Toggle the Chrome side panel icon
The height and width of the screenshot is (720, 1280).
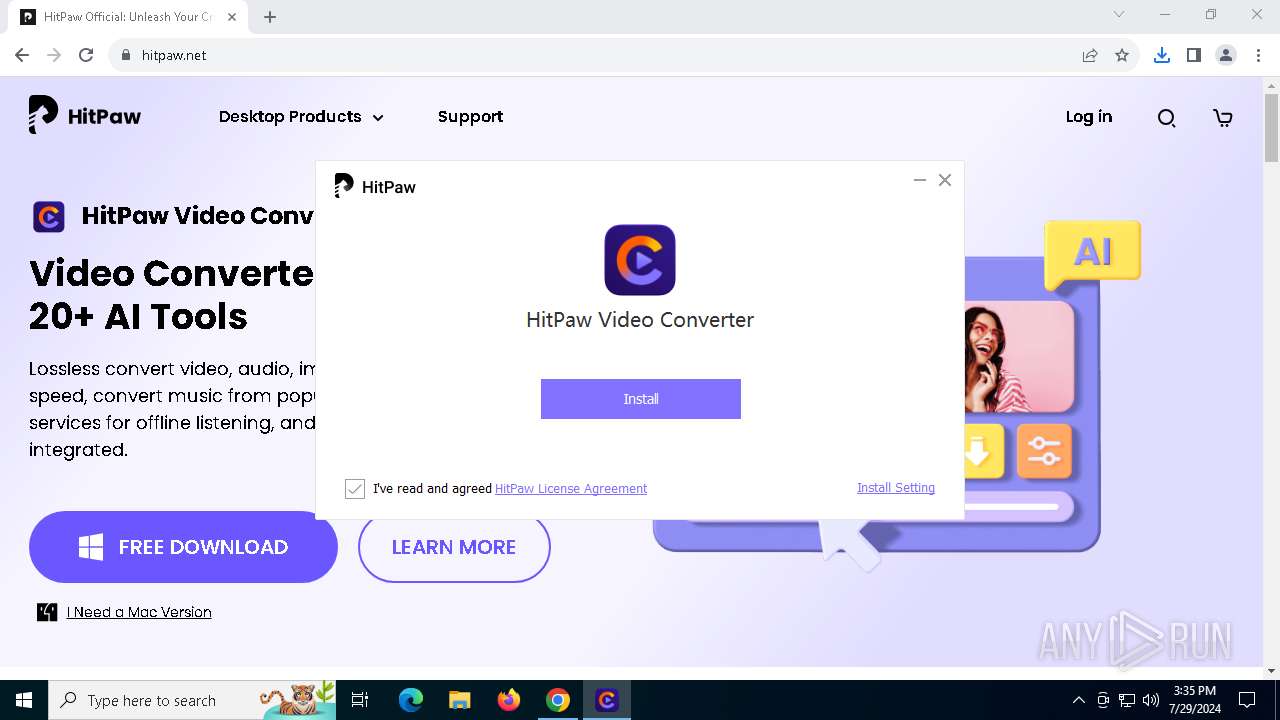click(x=1193, y=55)
